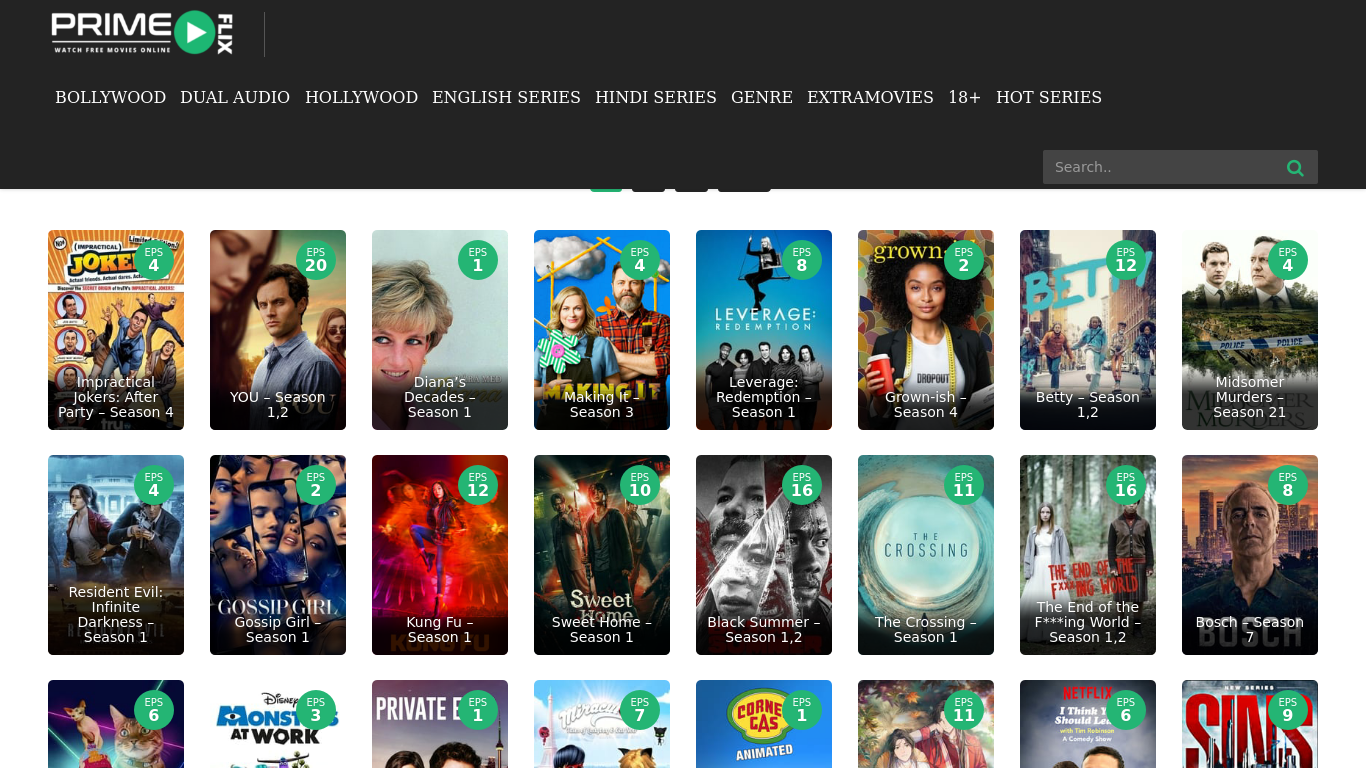The height and width of the screenshot is (768, 1366).
Task: Click the EPS 20 badge on YOU poster
Action: [315, 258]
